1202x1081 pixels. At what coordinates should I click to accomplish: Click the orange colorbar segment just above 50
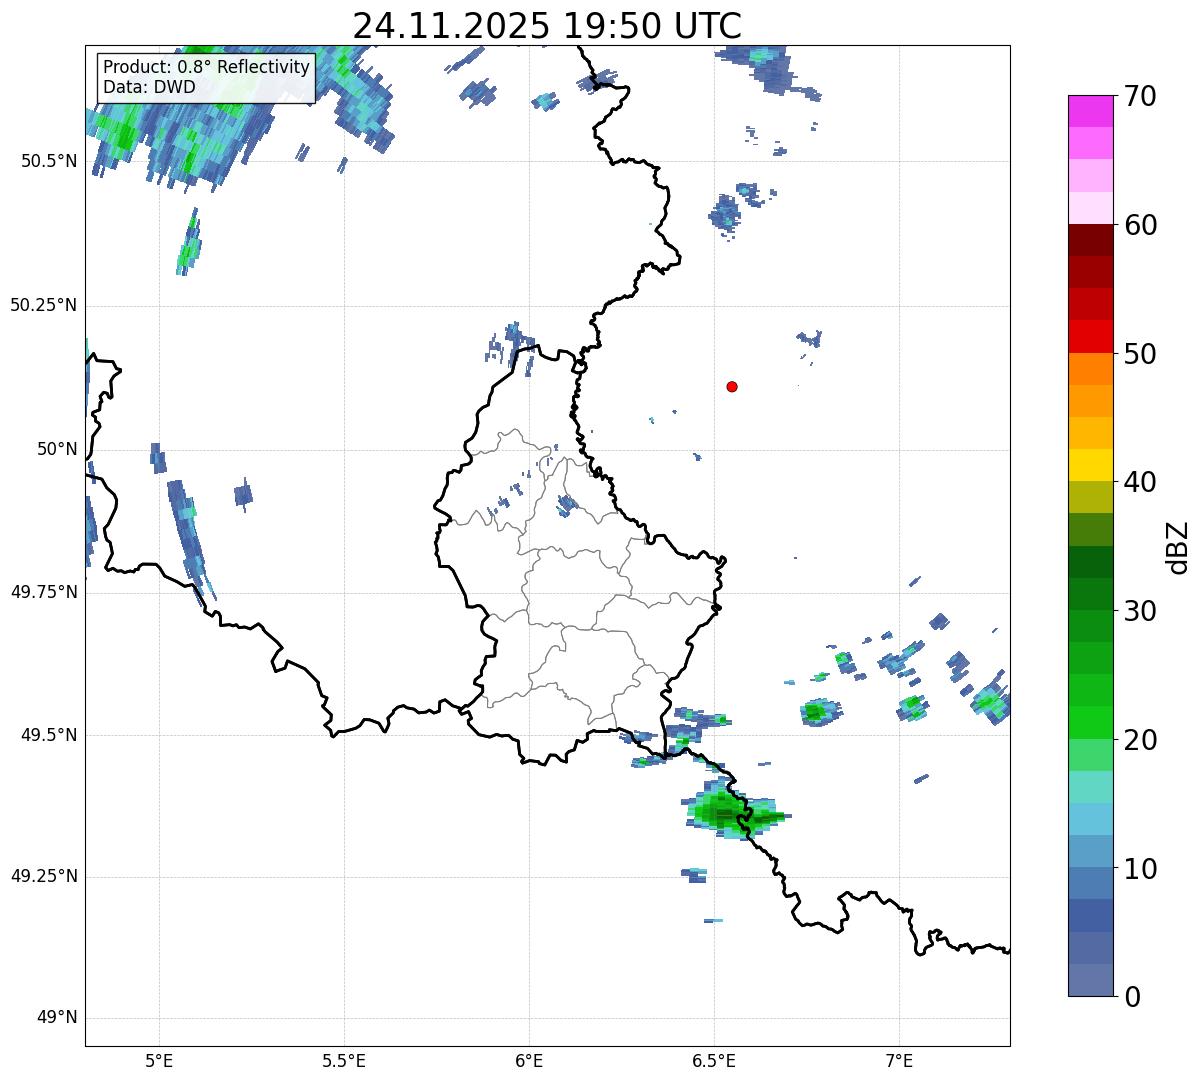[1091, 369]
